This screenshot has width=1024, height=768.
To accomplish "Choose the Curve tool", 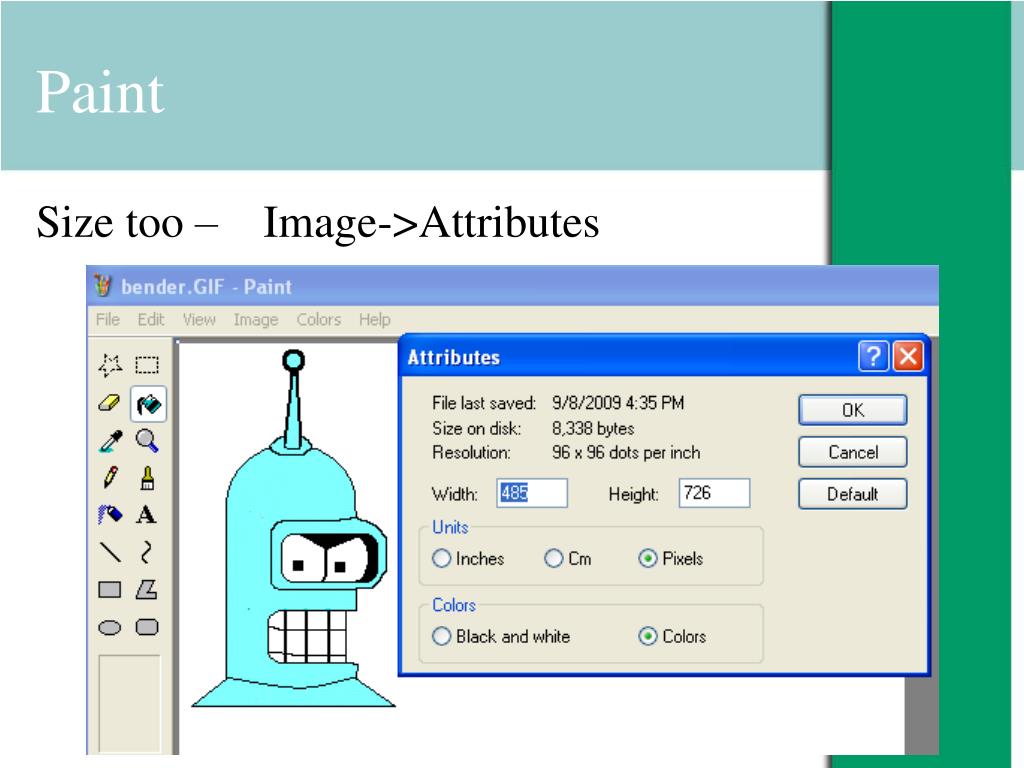I will point(147,552).
